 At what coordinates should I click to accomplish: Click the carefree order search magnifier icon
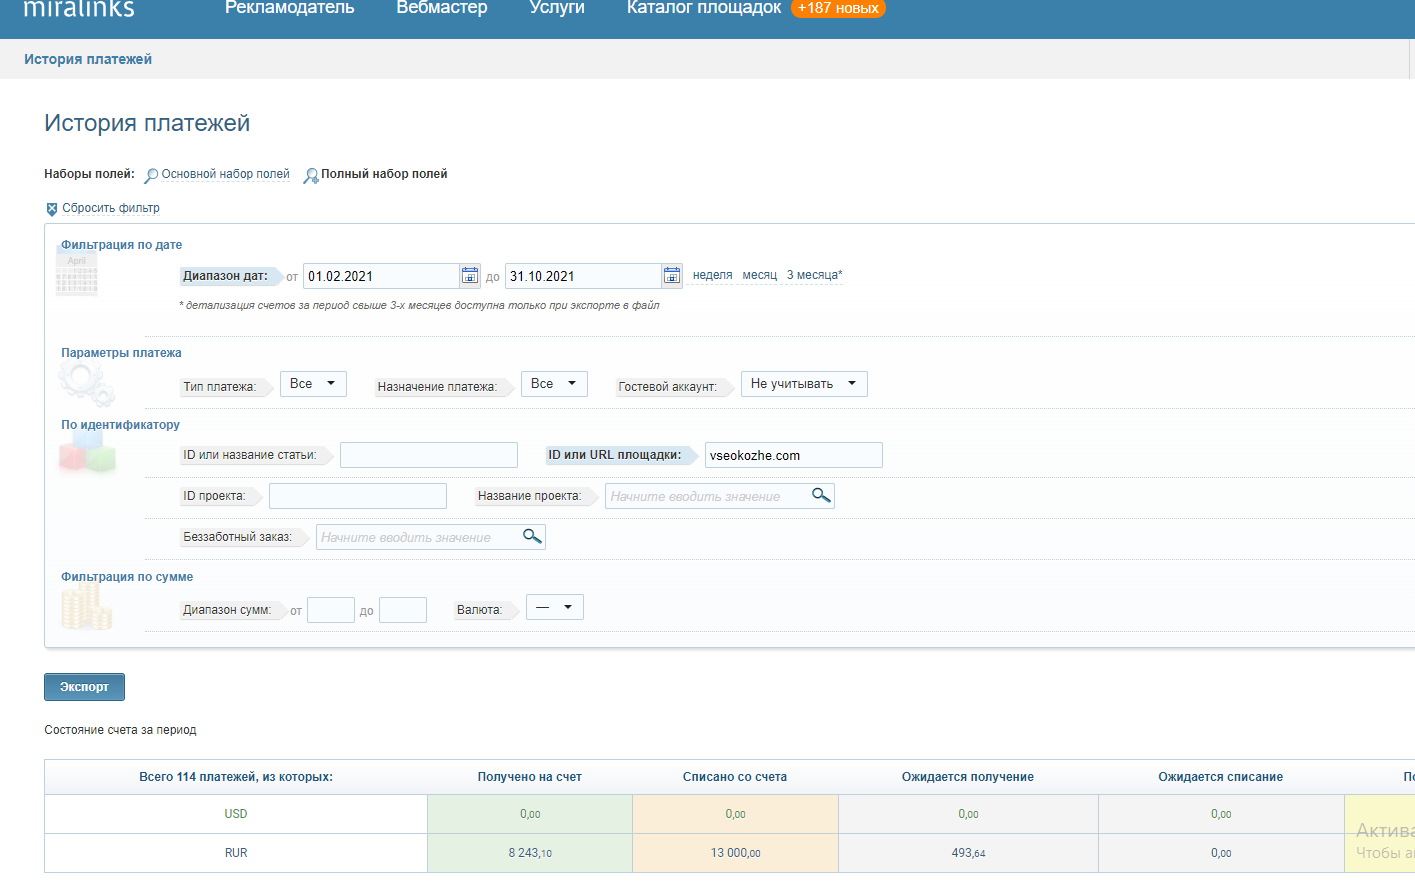[532, 537]
